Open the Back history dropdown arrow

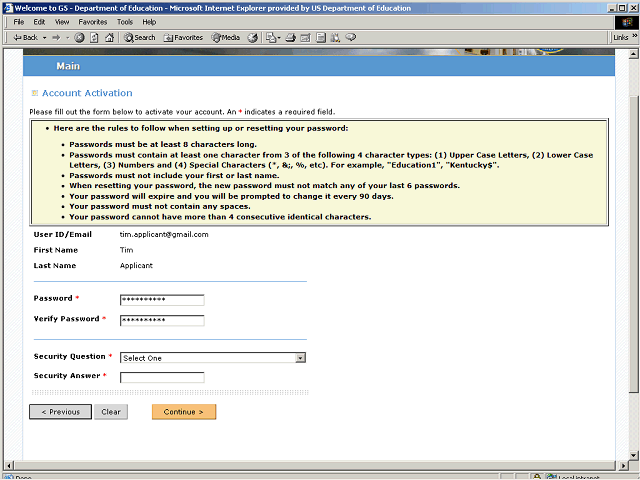point(44,38)
